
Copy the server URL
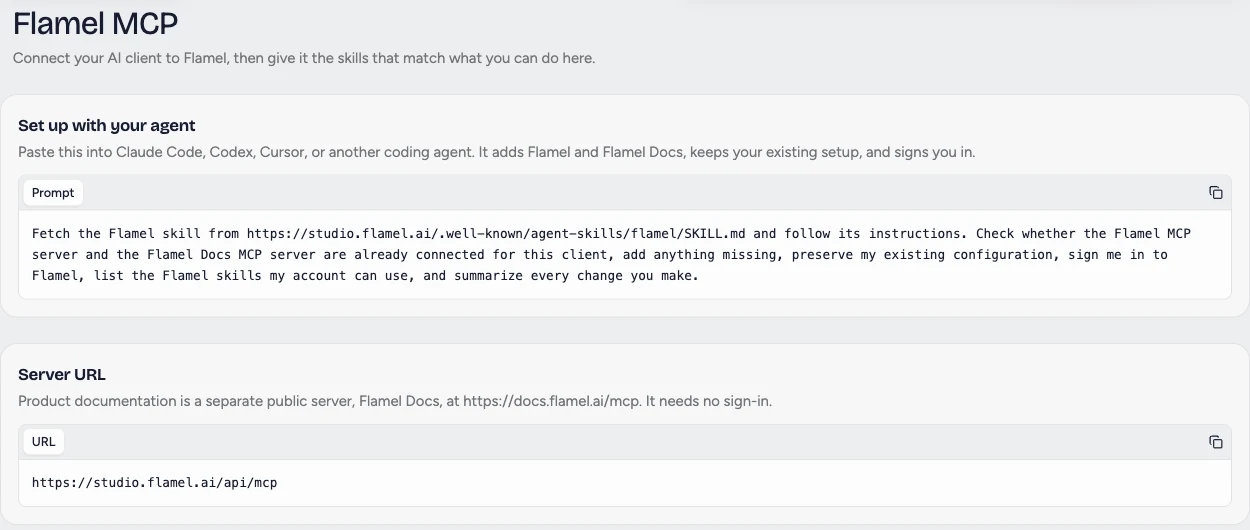(1216, 442)
